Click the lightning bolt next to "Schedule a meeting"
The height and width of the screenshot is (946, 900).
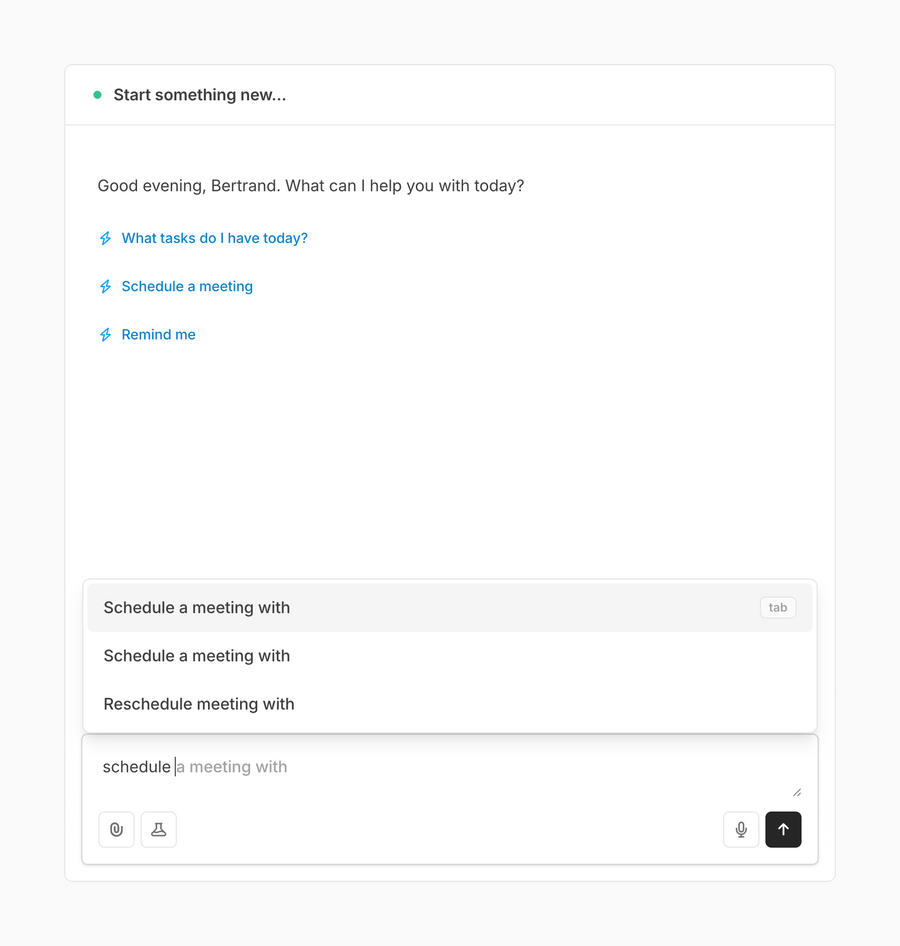[x=105, y=286]
